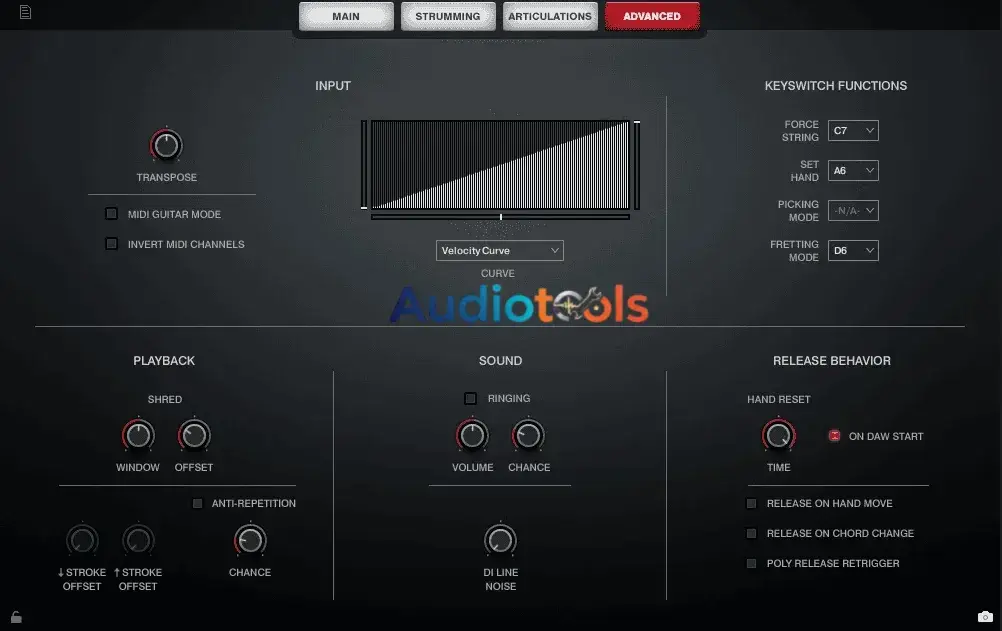Click the KEYSWITCH FUNCTIONS heading
1002x631 pixels.
(x=836, y=86)
